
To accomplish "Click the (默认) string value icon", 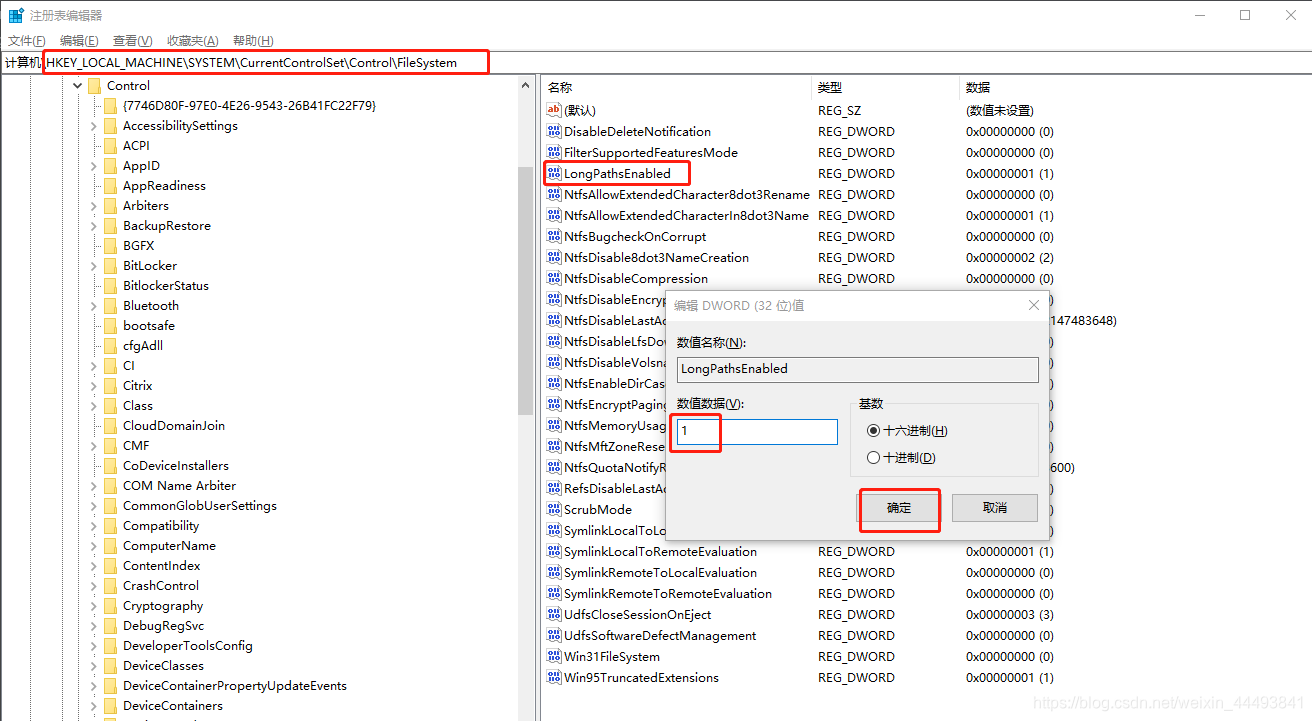I will tap(554, 110).
